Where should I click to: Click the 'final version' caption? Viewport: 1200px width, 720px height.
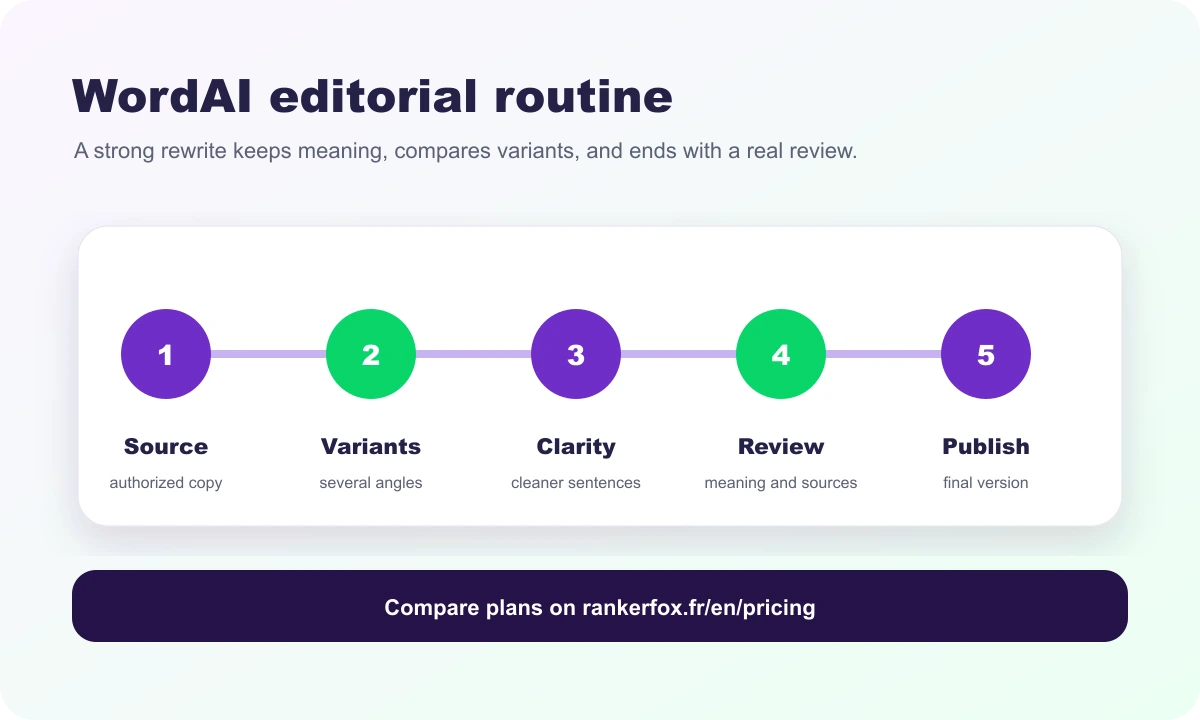986,483
